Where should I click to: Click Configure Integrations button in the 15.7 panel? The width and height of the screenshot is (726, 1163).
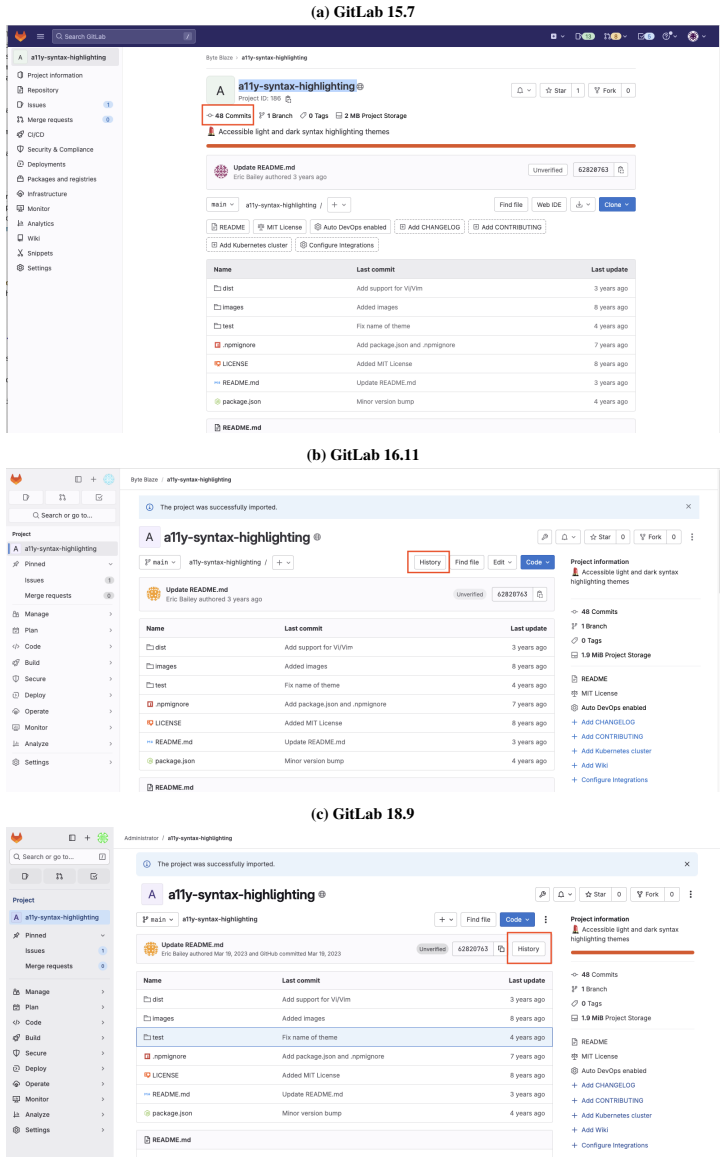337,245
